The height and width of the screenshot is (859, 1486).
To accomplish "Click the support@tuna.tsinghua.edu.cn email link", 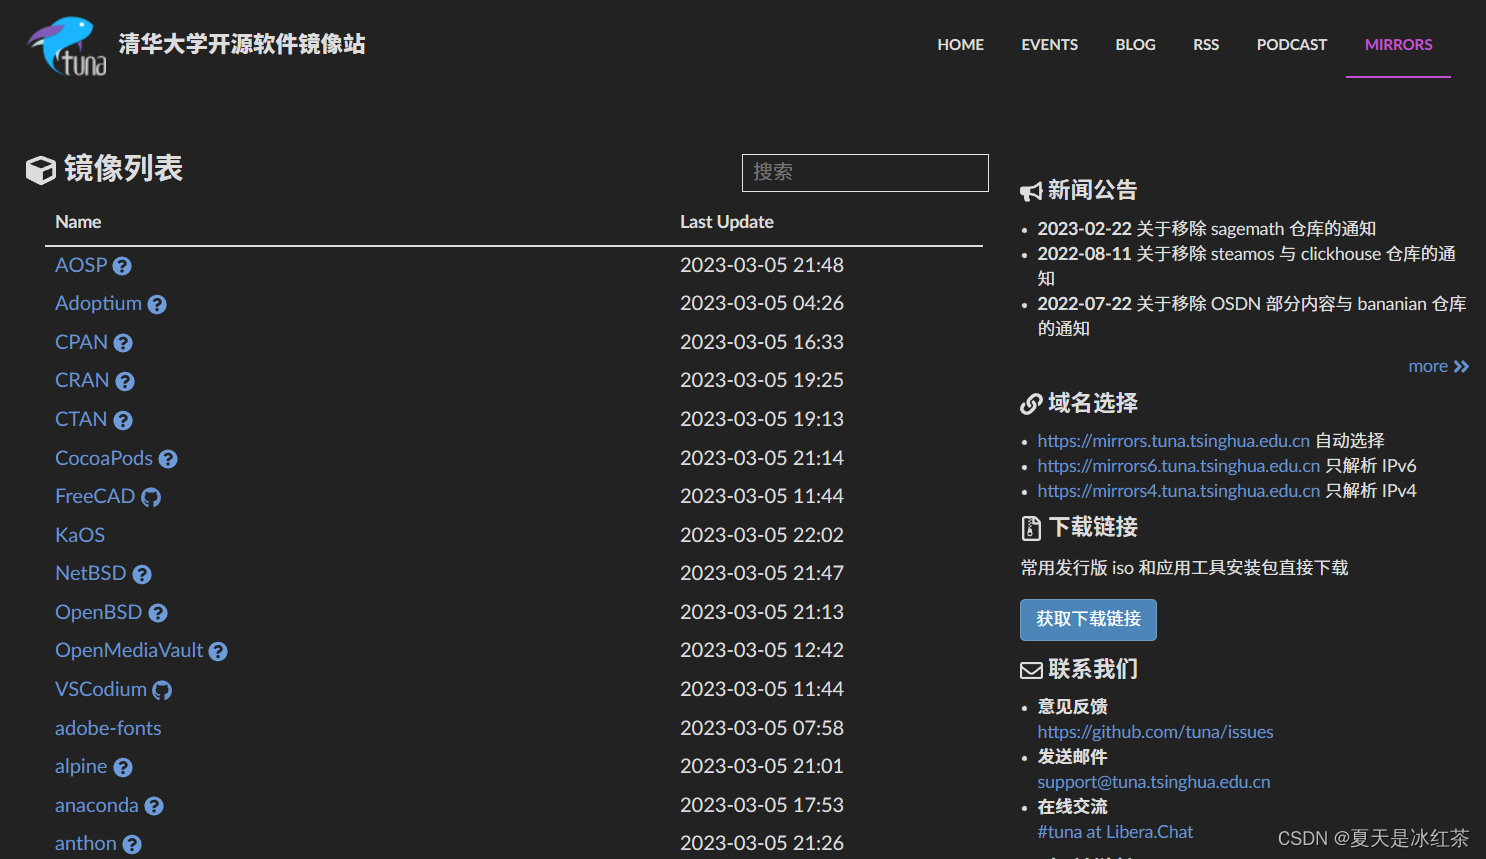I will point(1153,782).
